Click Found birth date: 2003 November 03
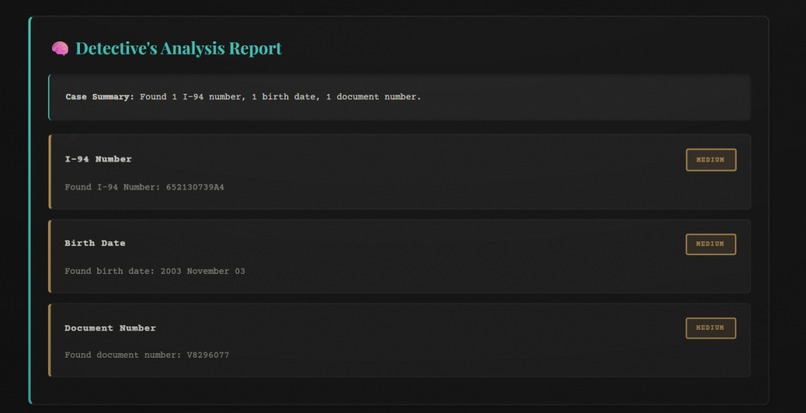This screenshot has width=806, height=413. pyautogui.click(x=155, y=271)
